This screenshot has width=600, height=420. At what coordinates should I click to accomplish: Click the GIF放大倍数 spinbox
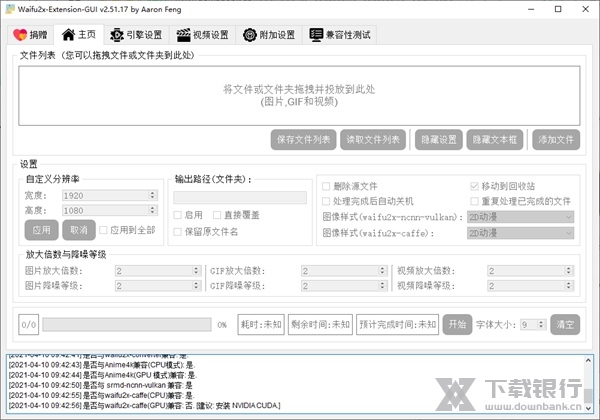pos(344,271)
